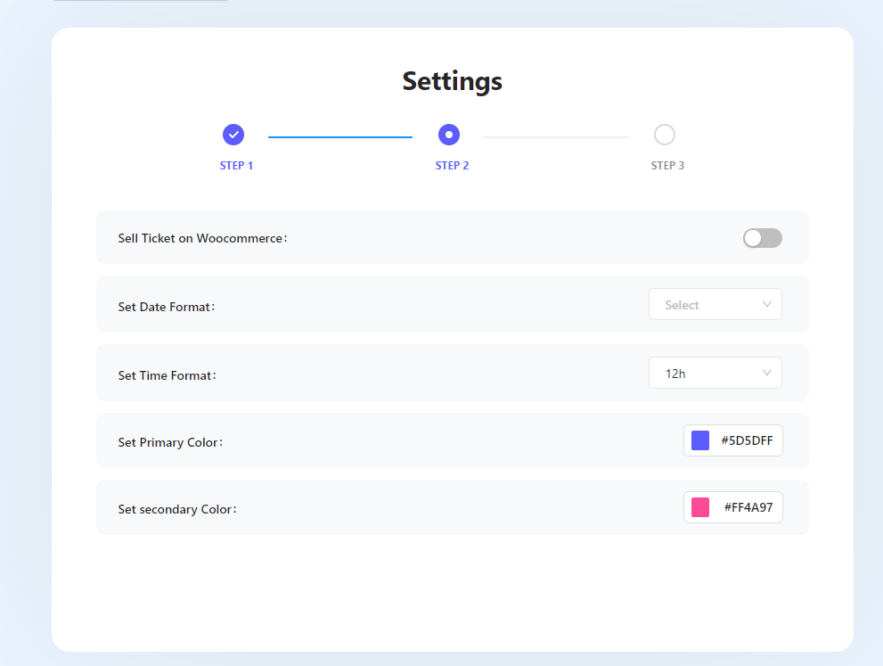
Task: Expand the chevron on the Select date dropdown
Action: click(767, 304)
